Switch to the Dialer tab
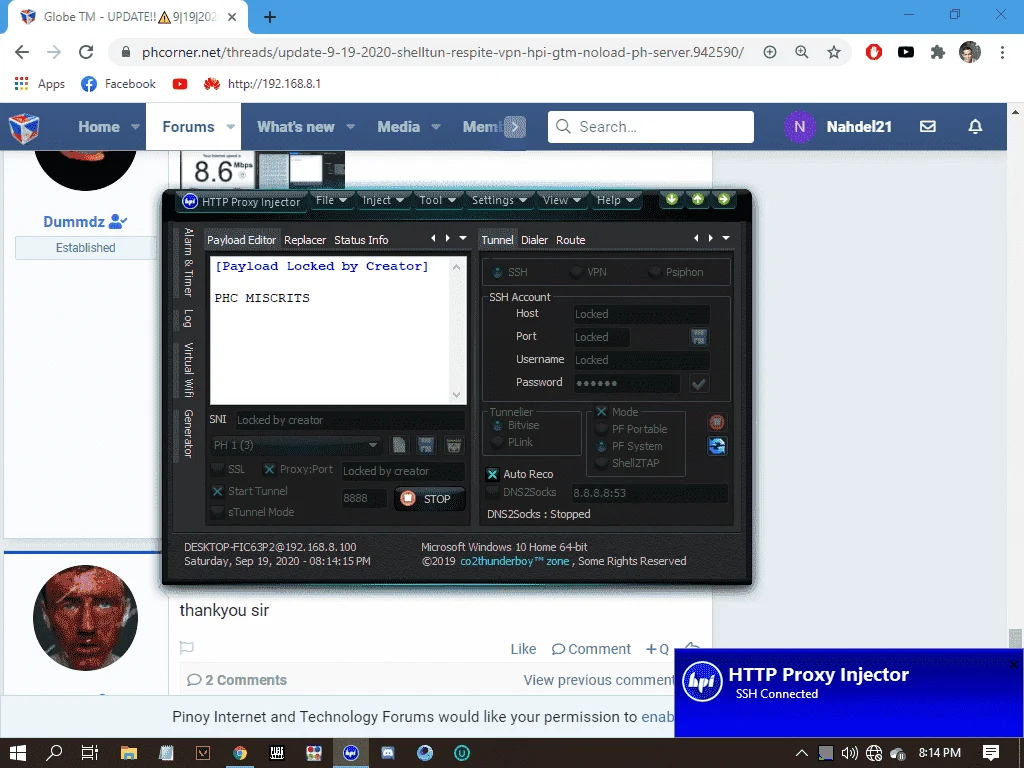The height and width of the screenshot is (768, 1024). pyautogui.click(x=534, y=240)
